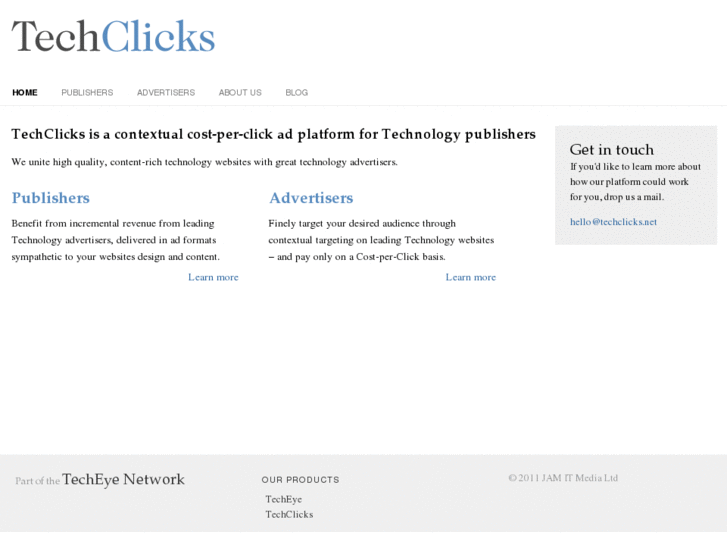
Task: Click the 'We unite high quality' tagline text
Action: coord(204,162)
